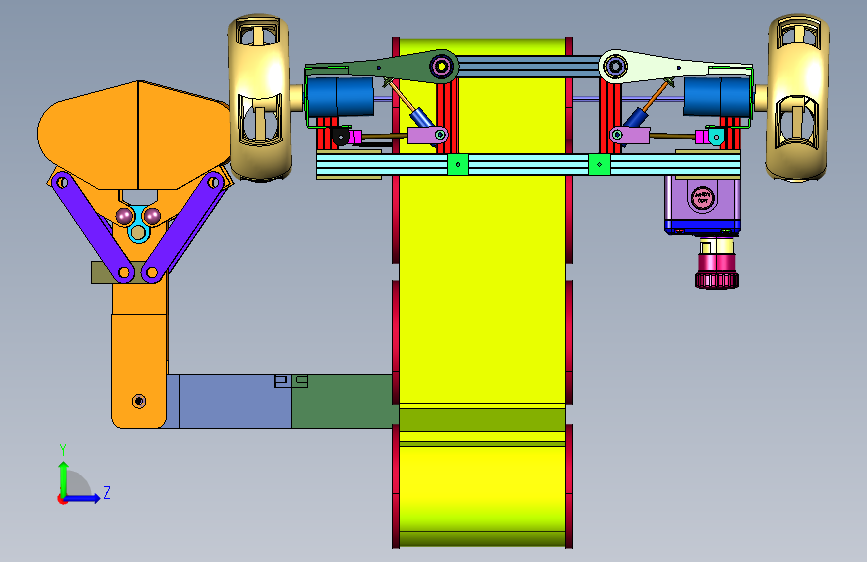Select the light cyan horizontal rail
Screen dimensions: 867x562
(x=528, y=165)
